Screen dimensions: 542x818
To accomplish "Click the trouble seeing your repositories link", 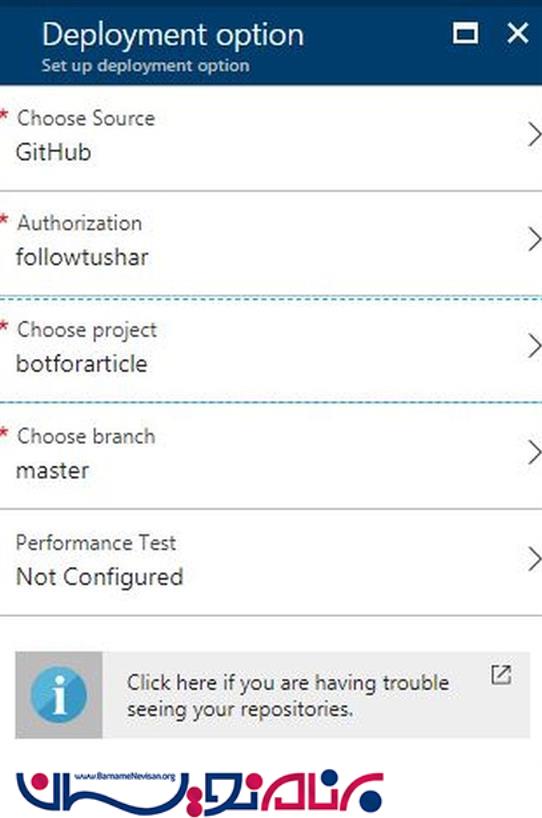I will click(x=288, y=696).
